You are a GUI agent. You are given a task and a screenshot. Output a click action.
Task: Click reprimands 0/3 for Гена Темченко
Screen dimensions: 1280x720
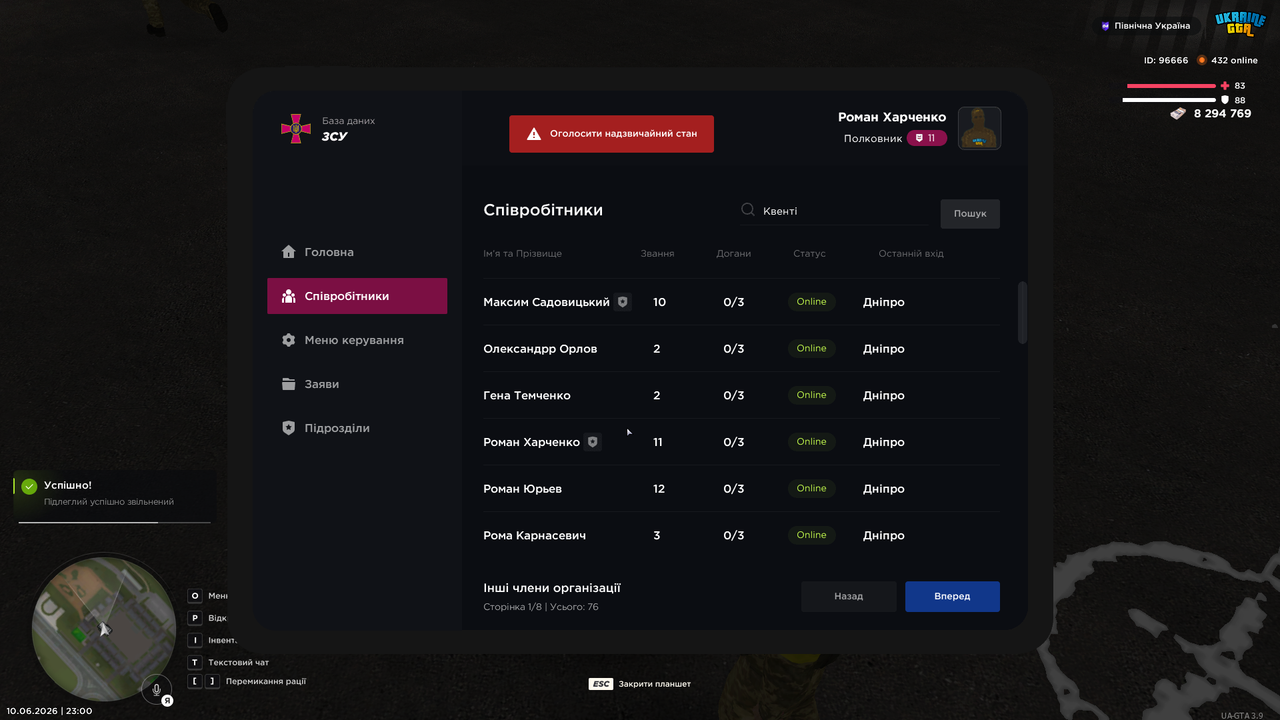point(734,395)
